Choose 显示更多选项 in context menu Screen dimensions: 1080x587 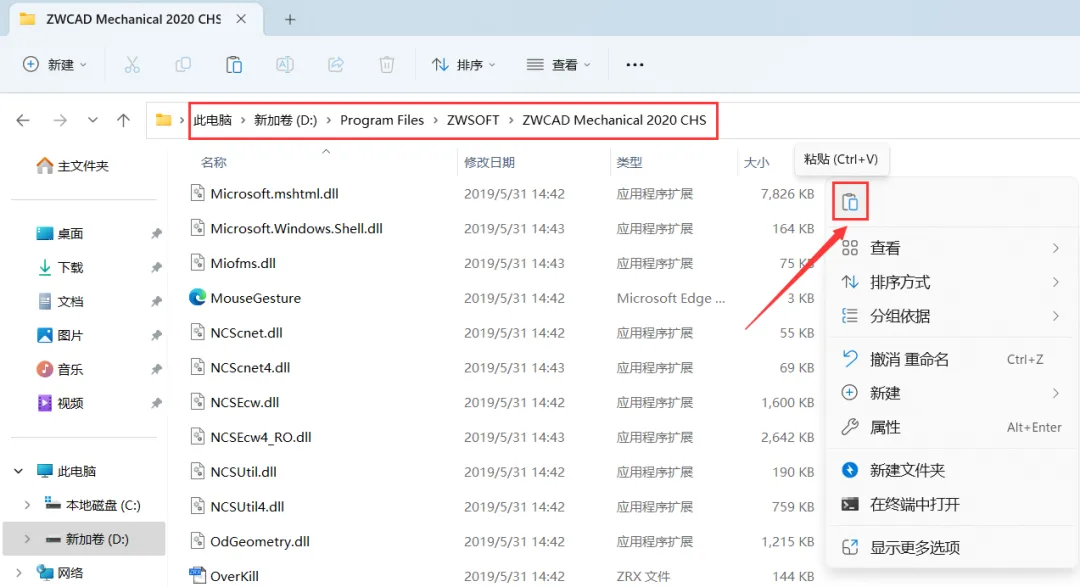click(951, 548)
